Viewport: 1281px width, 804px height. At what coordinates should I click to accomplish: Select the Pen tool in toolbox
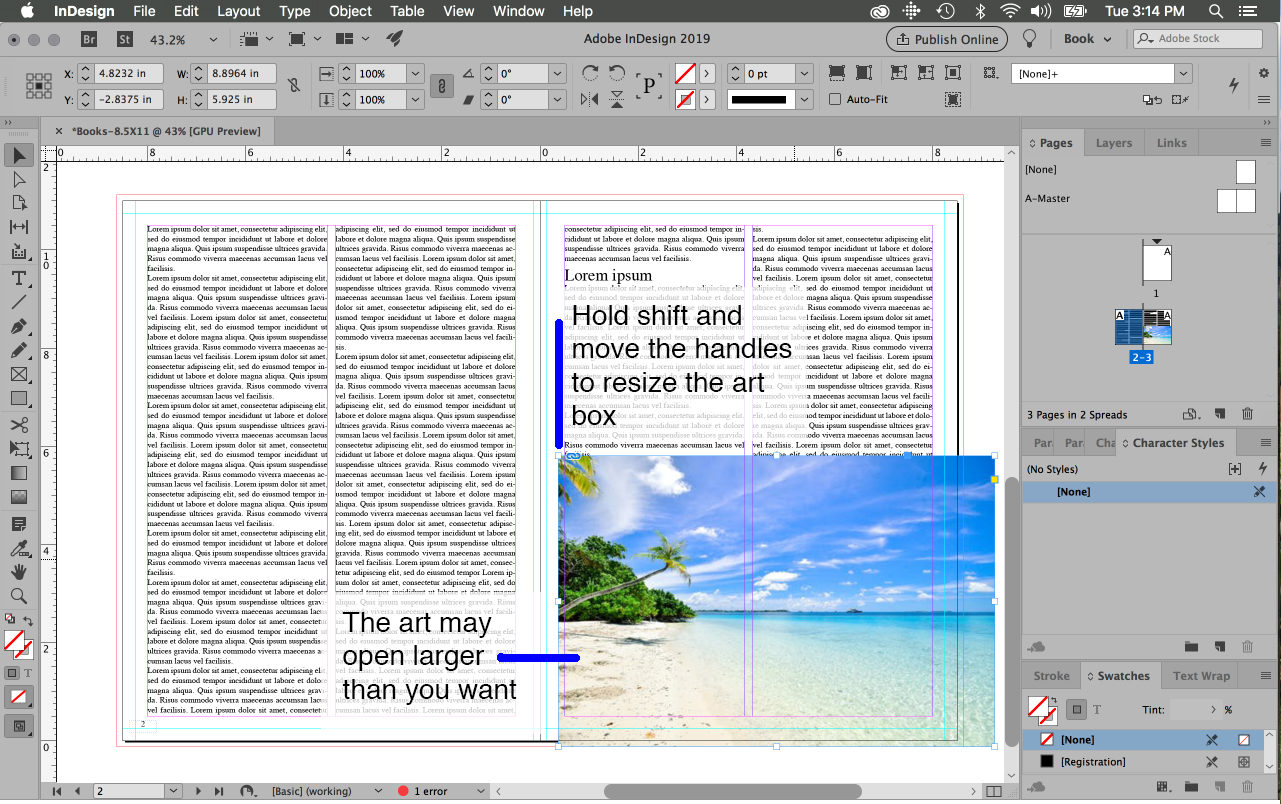point(19,326)
